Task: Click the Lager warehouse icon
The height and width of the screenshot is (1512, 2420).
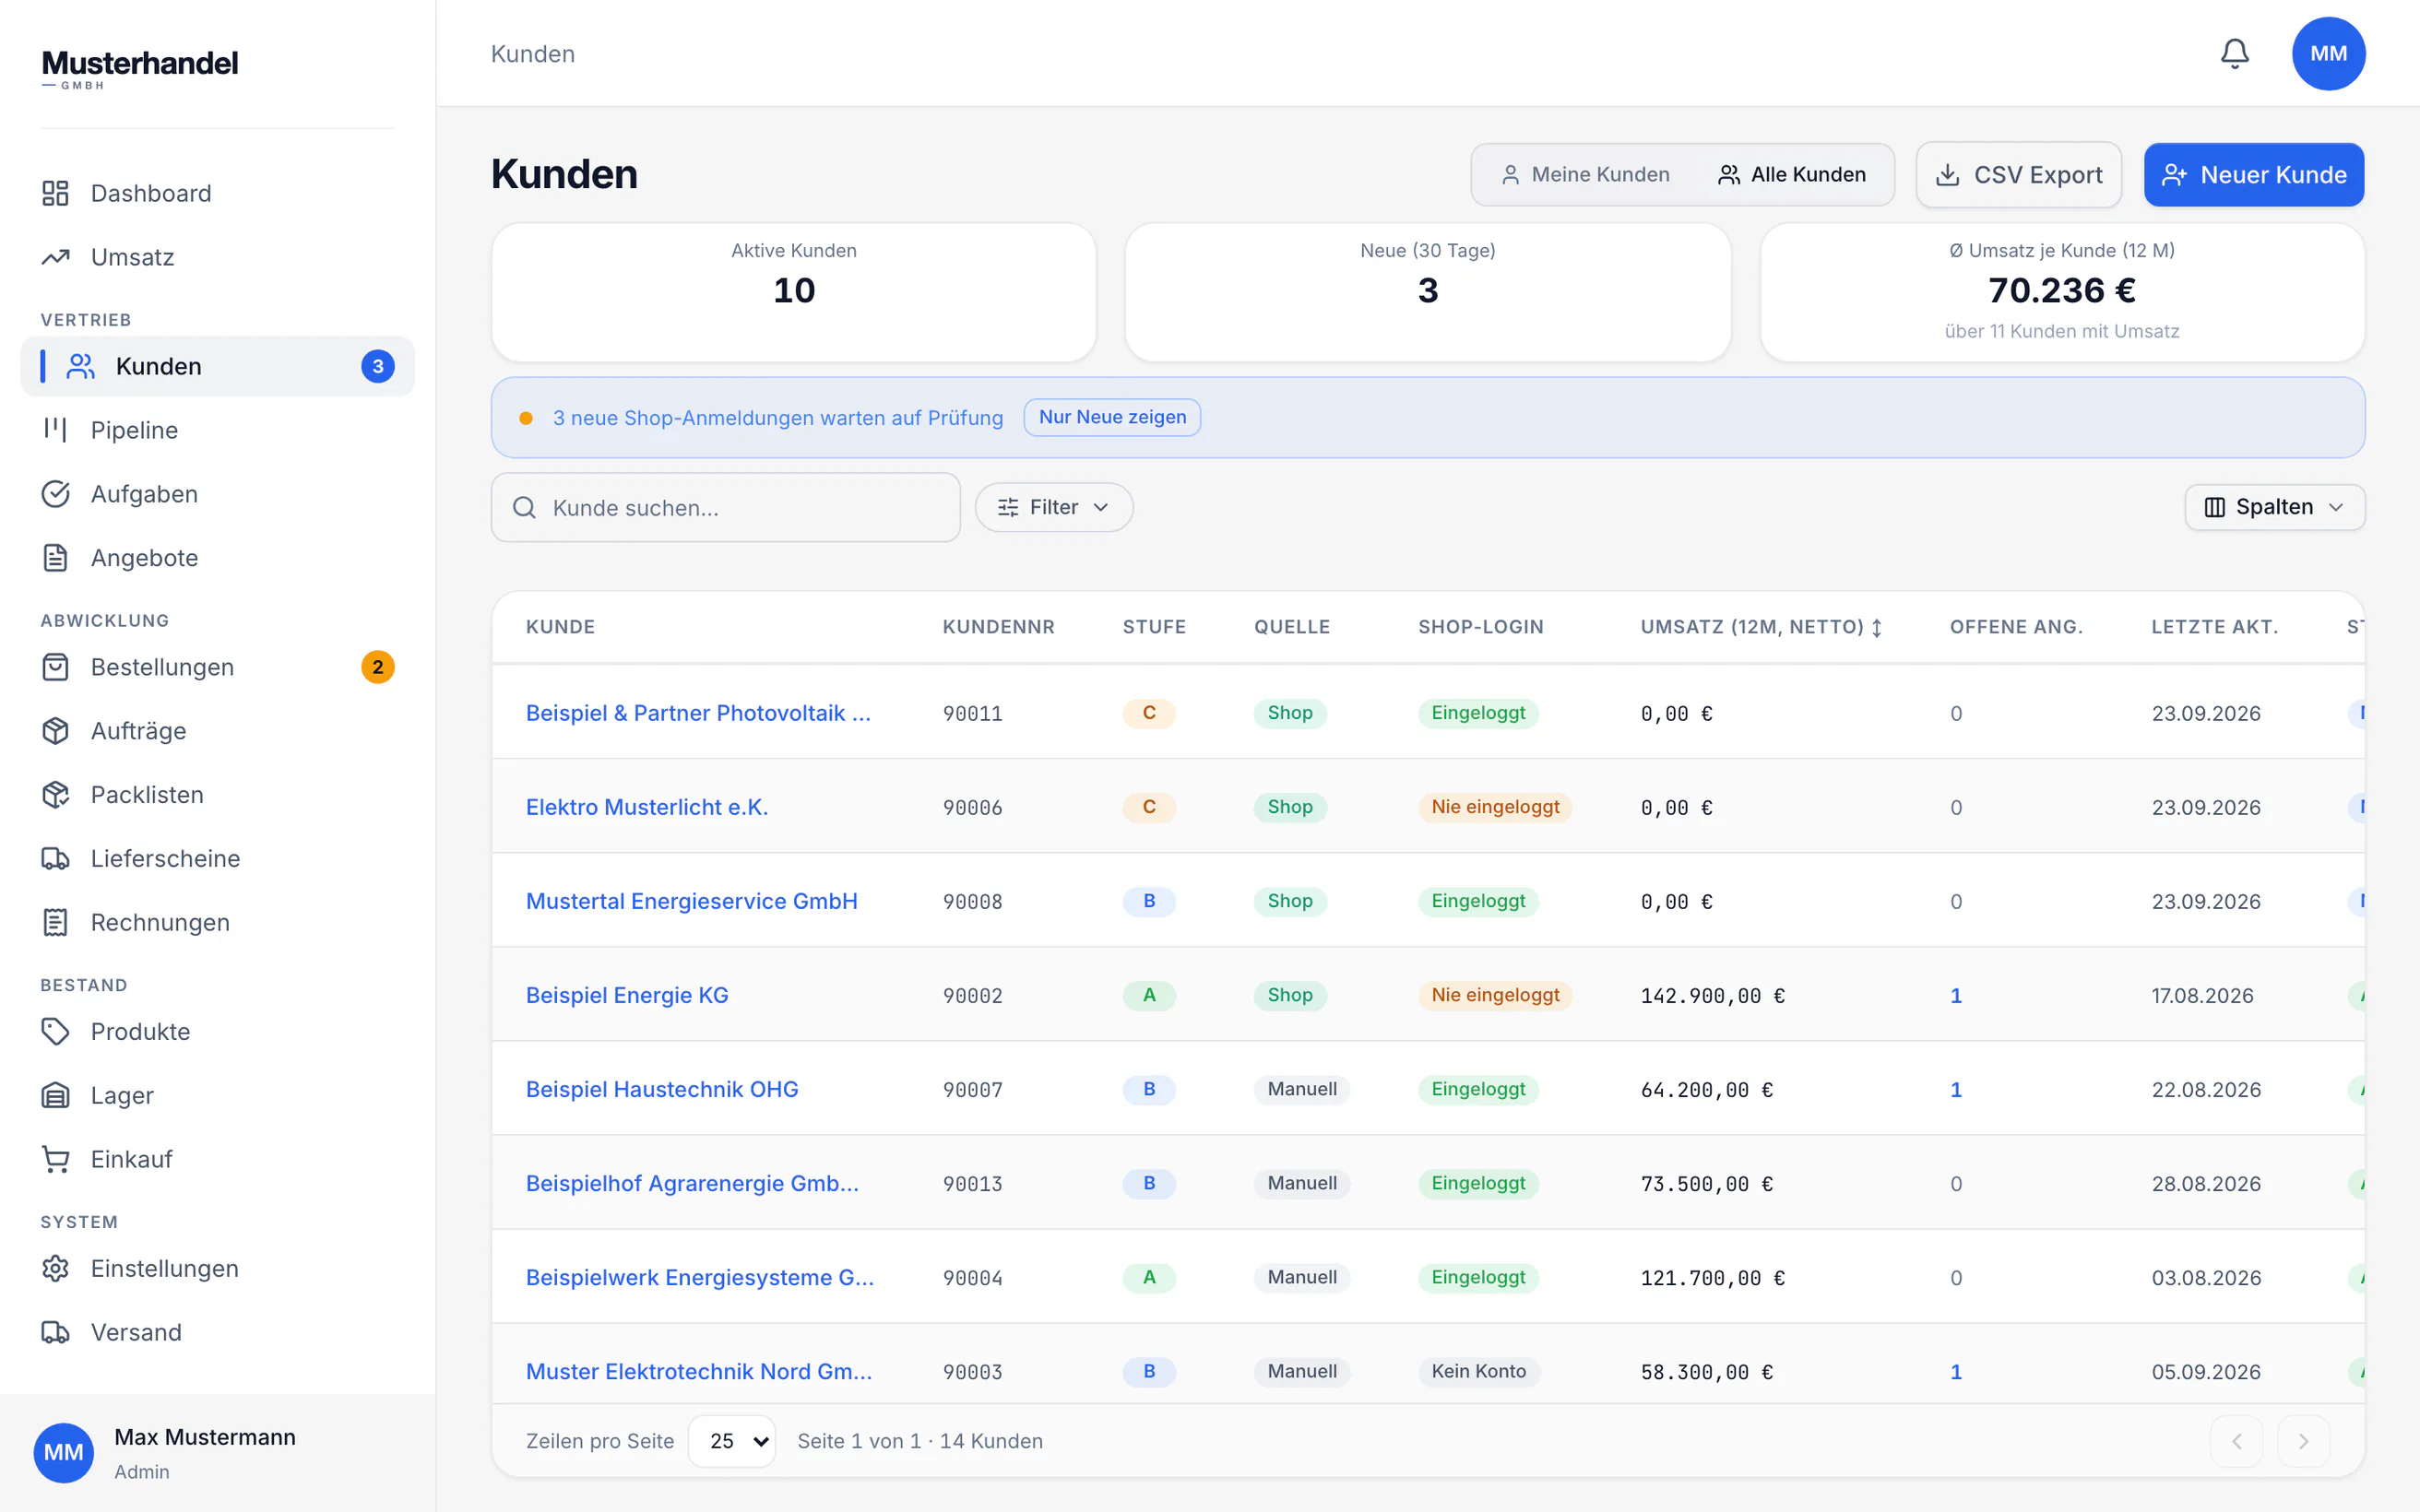Action: click(x=56, y=1095)
